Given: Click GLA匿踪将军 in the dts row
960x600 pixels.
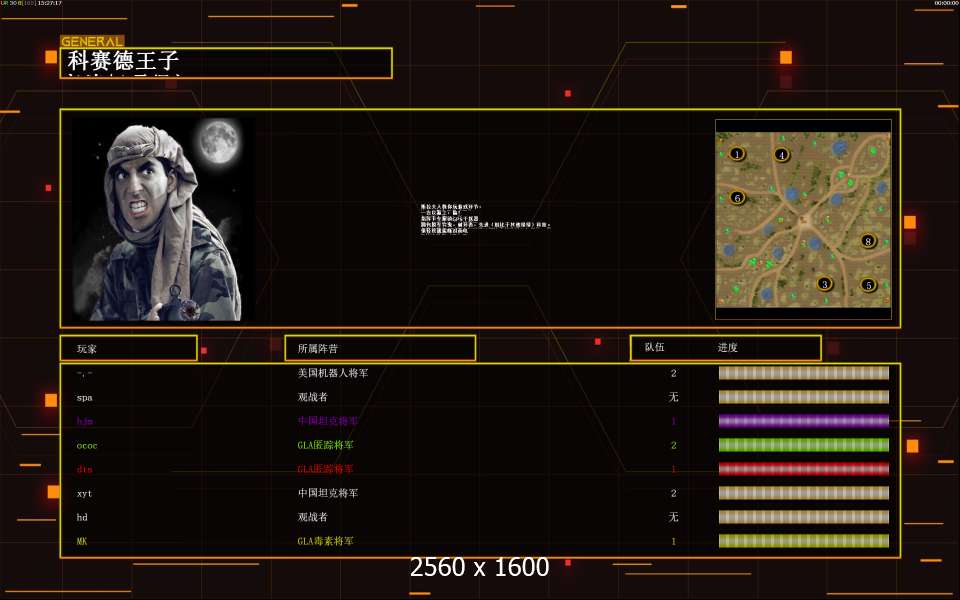Looking at the screenshot, I should [x=326, y=469].
